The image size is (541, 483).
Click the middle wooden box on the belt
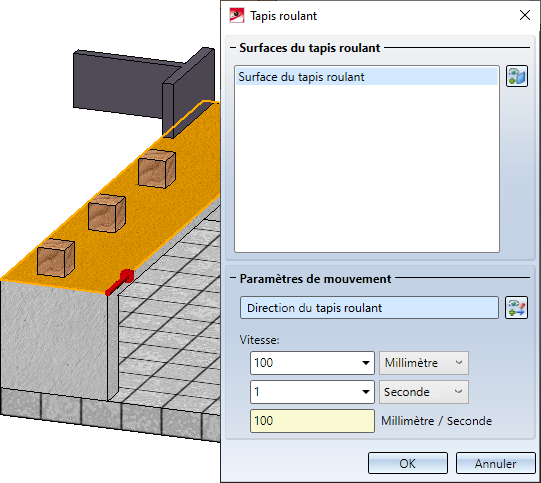click(x=107, y=213)
